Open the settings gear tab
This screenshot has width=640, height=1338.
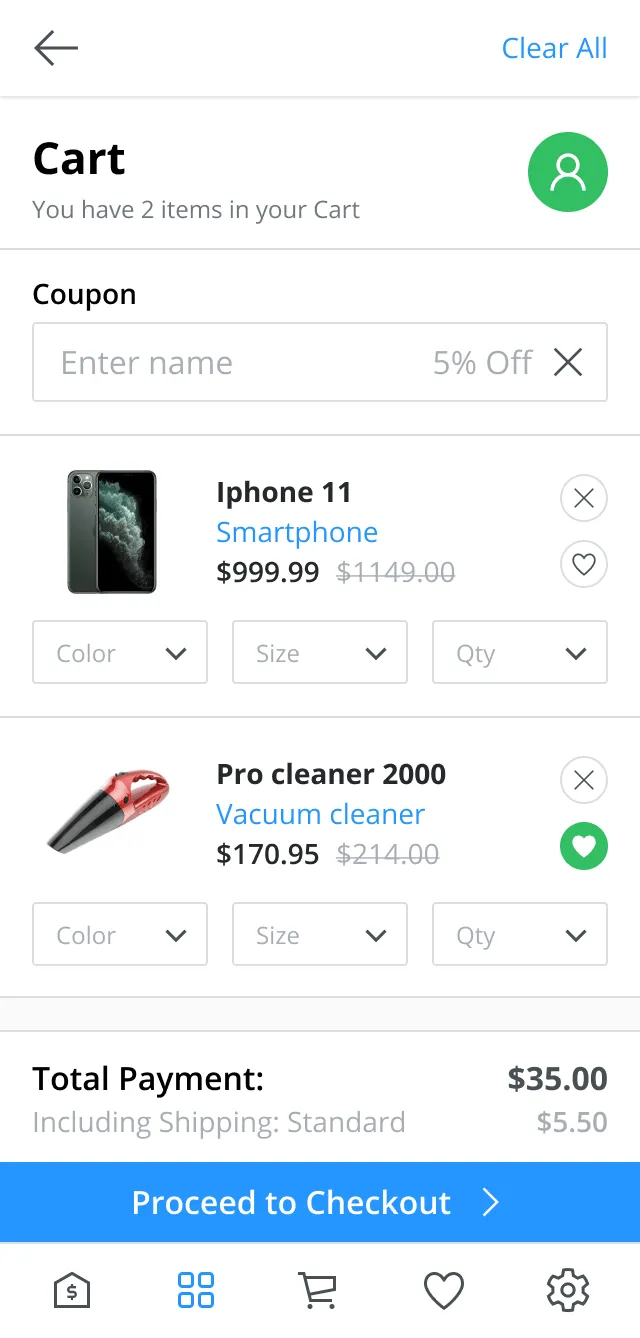tap(568, 1290)
